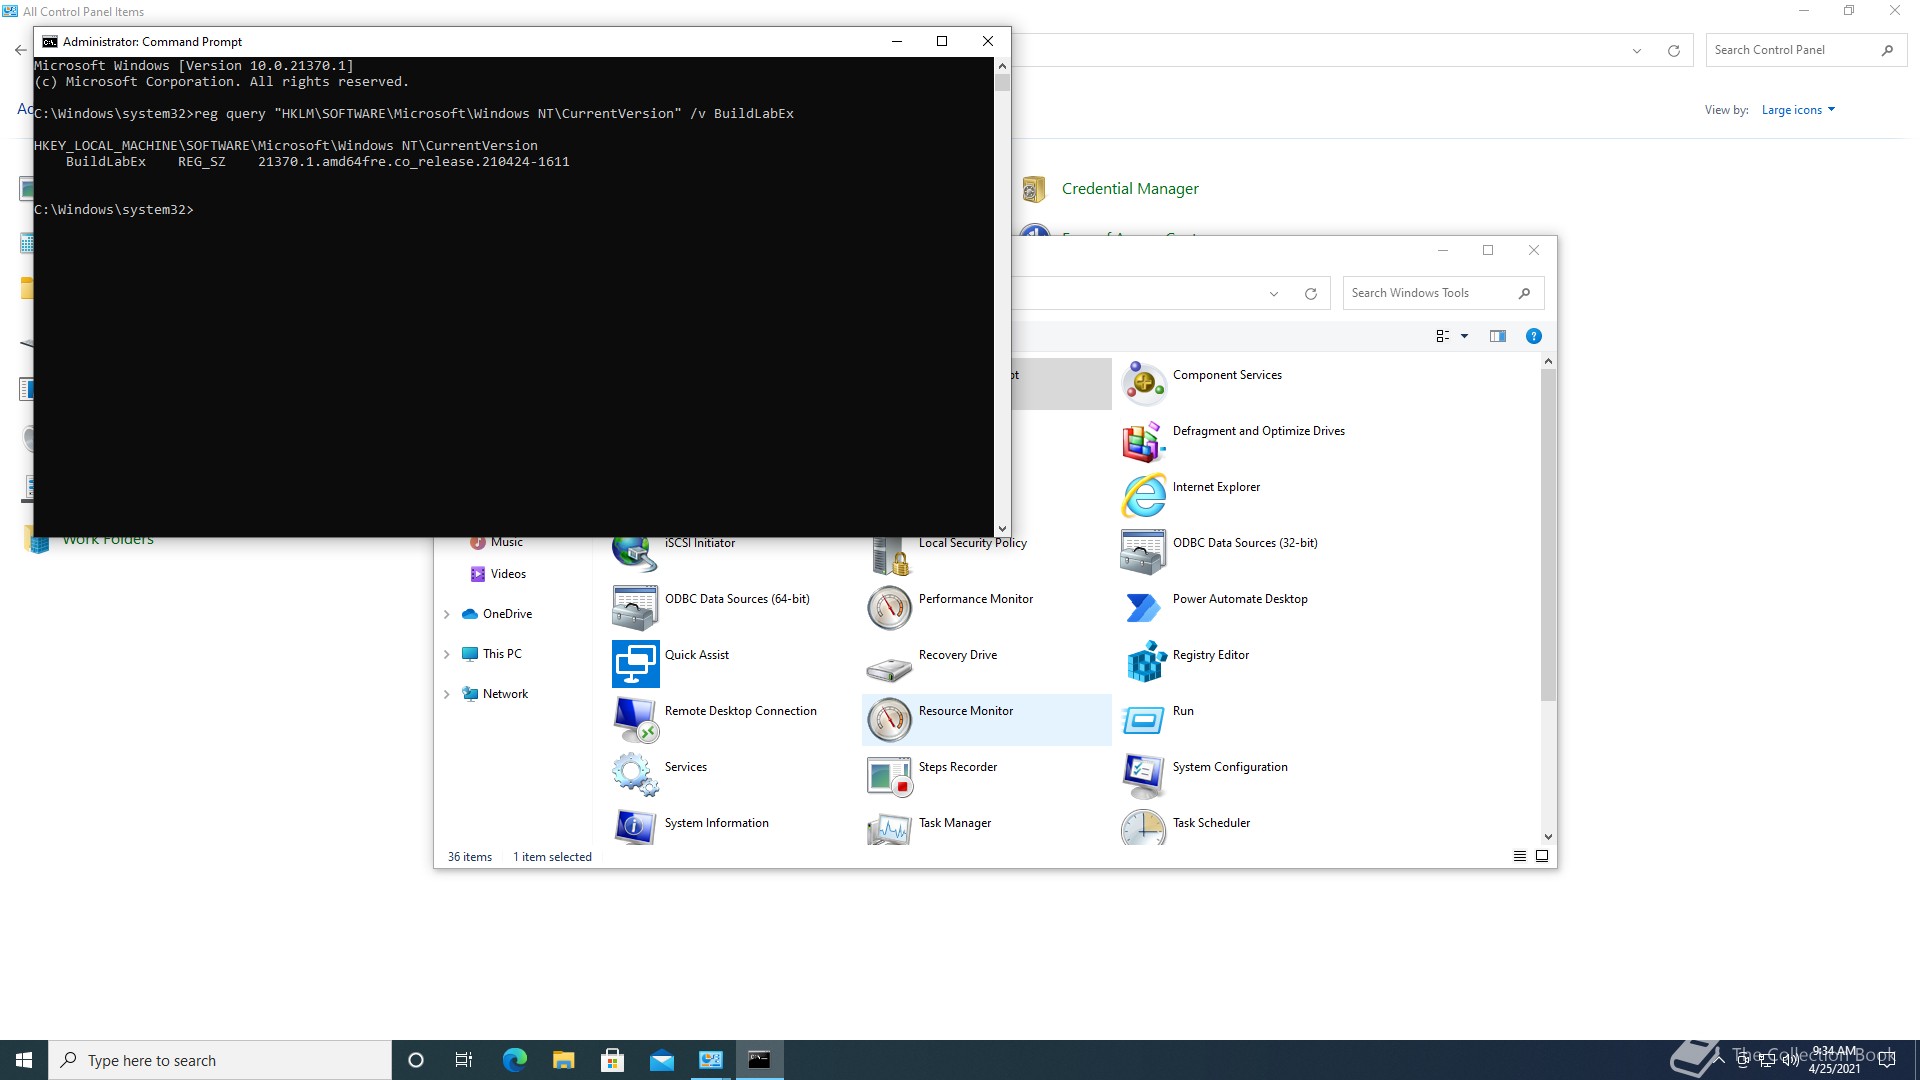Refresh the Control Panel window
This screenshot has height=1080, width=1920.
pyautogui.click(x=1673, y=51)
